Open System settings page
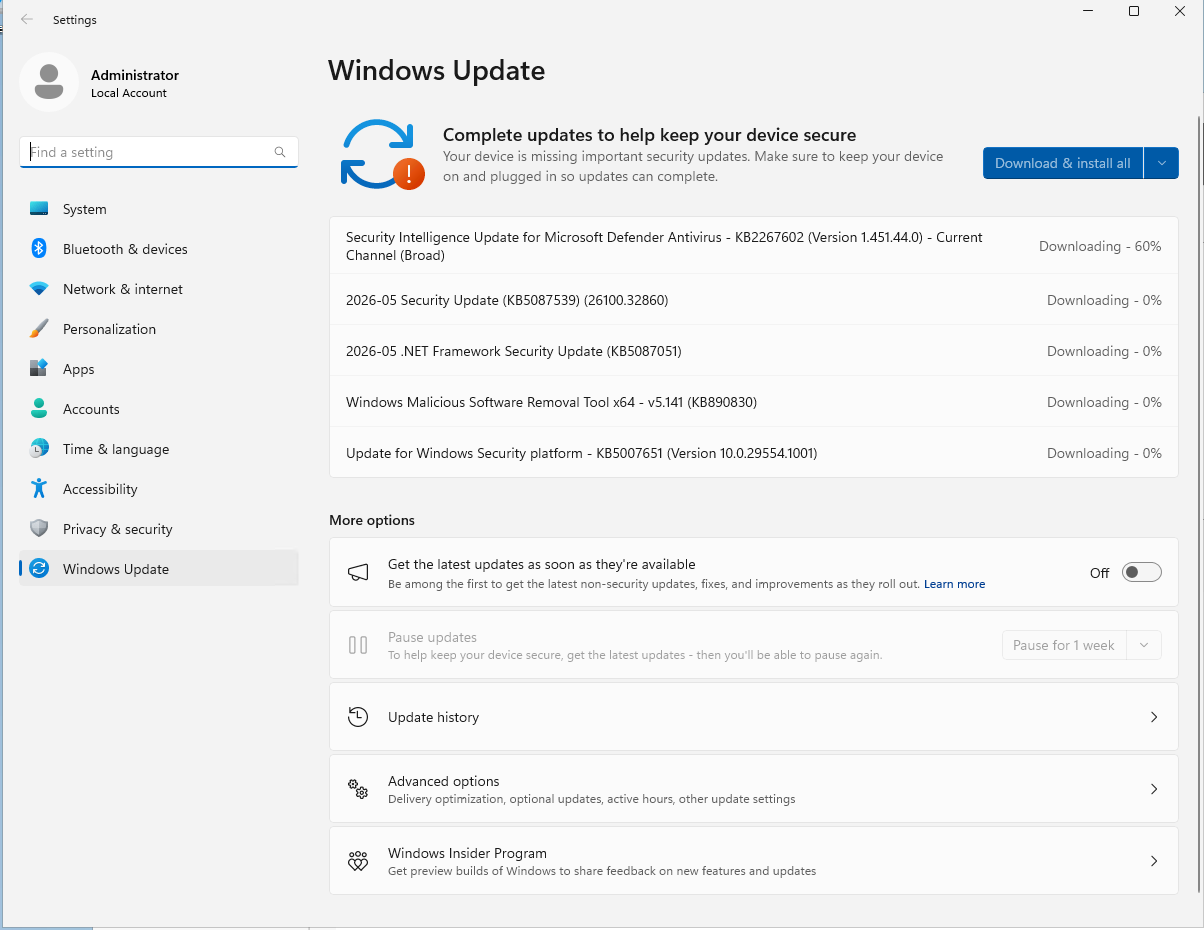Viewport: 1204px width, 930px height. click(159, 209)
